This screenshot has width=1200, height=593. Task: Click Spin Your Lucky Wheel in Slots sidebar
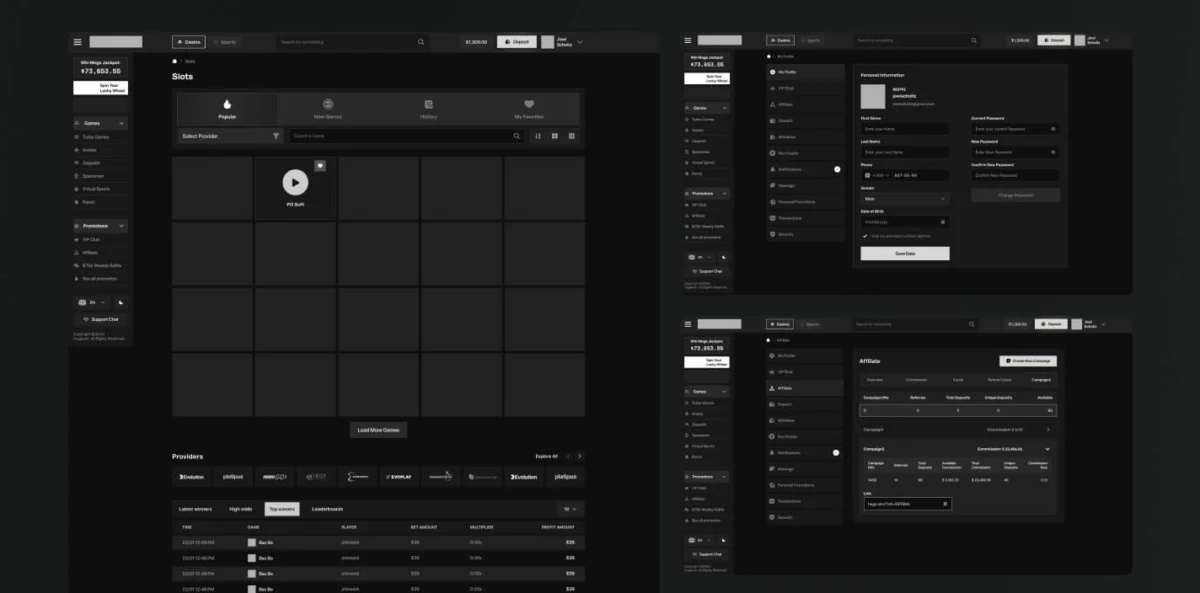click(100, 88)
